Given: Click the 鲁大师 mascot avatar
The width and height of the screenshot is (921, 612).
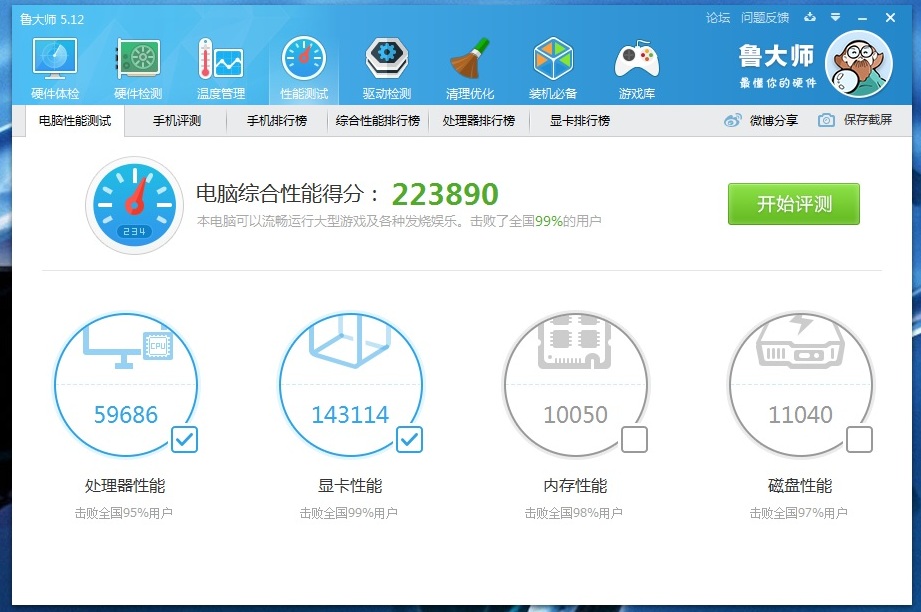Looking at the screenshot, I should (859, 64).
